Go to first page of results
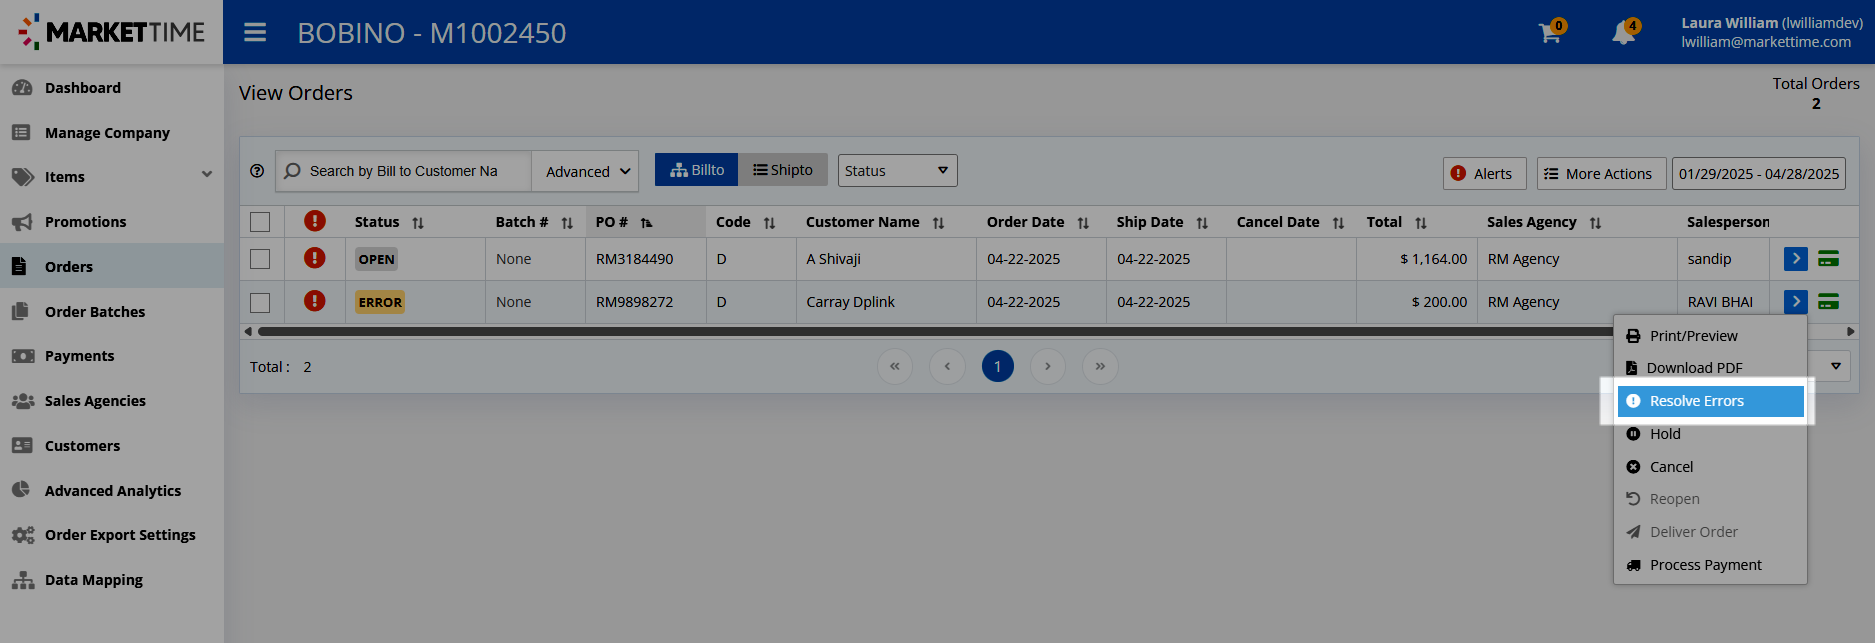 (895, 366)
